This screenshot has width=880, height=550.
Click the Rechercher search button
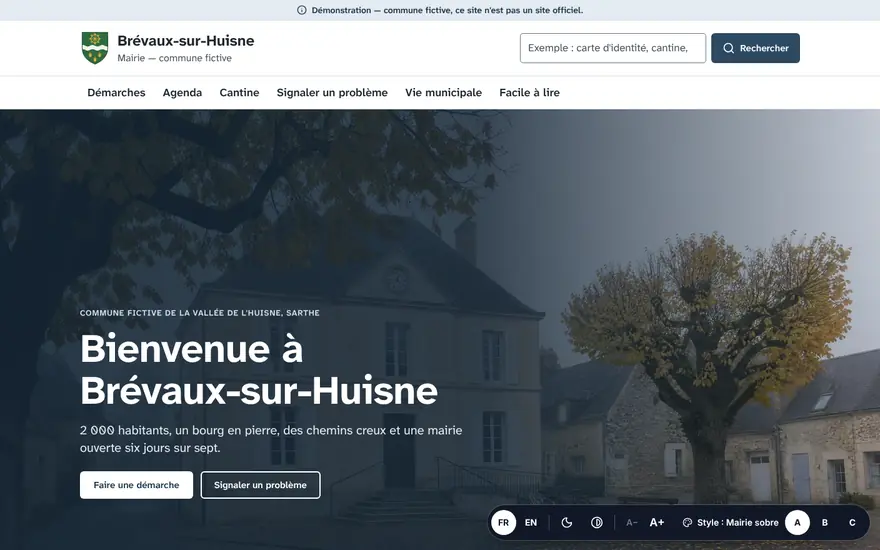point(755,48)
